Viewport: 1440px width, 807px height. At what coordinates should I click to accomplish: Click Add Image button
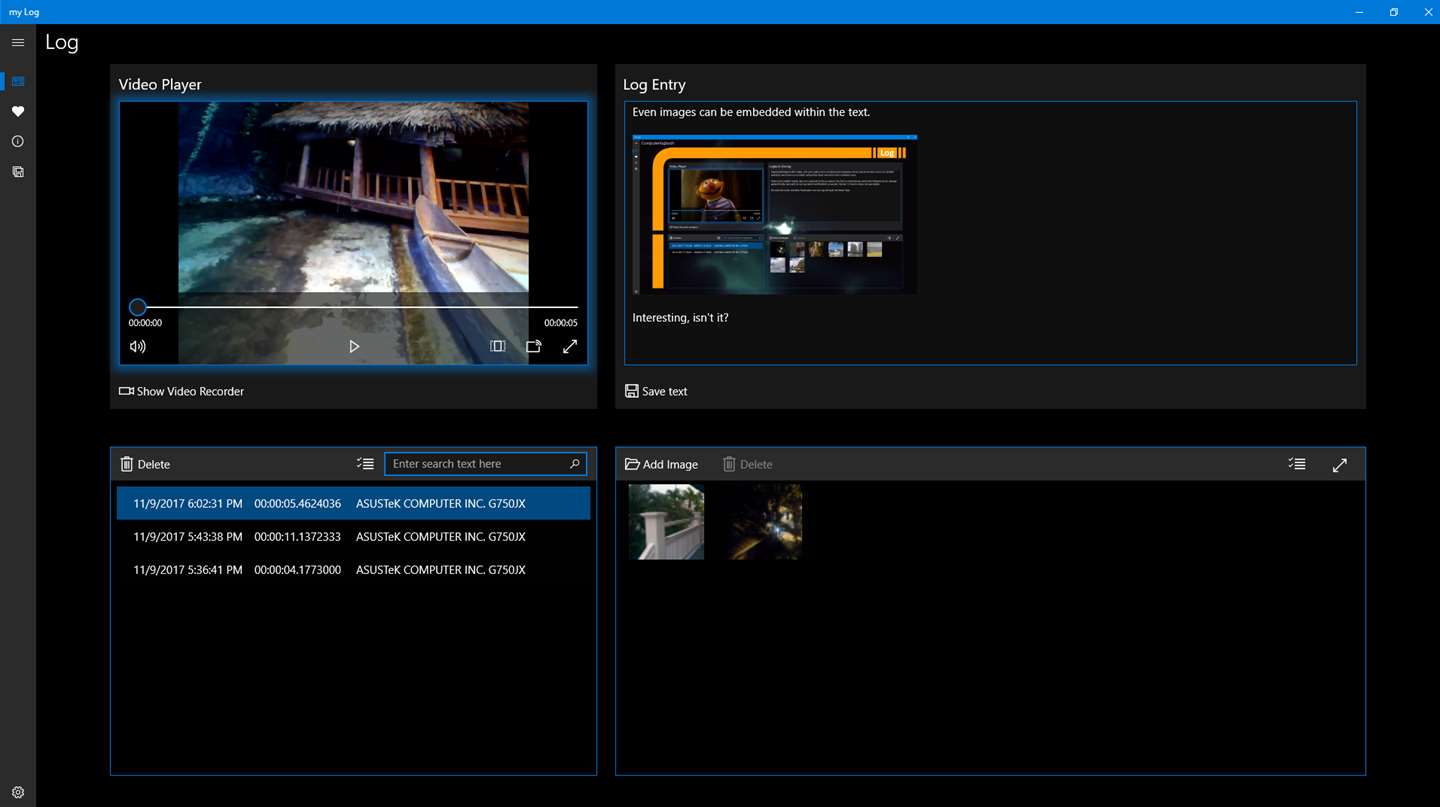tap(661, 464)
